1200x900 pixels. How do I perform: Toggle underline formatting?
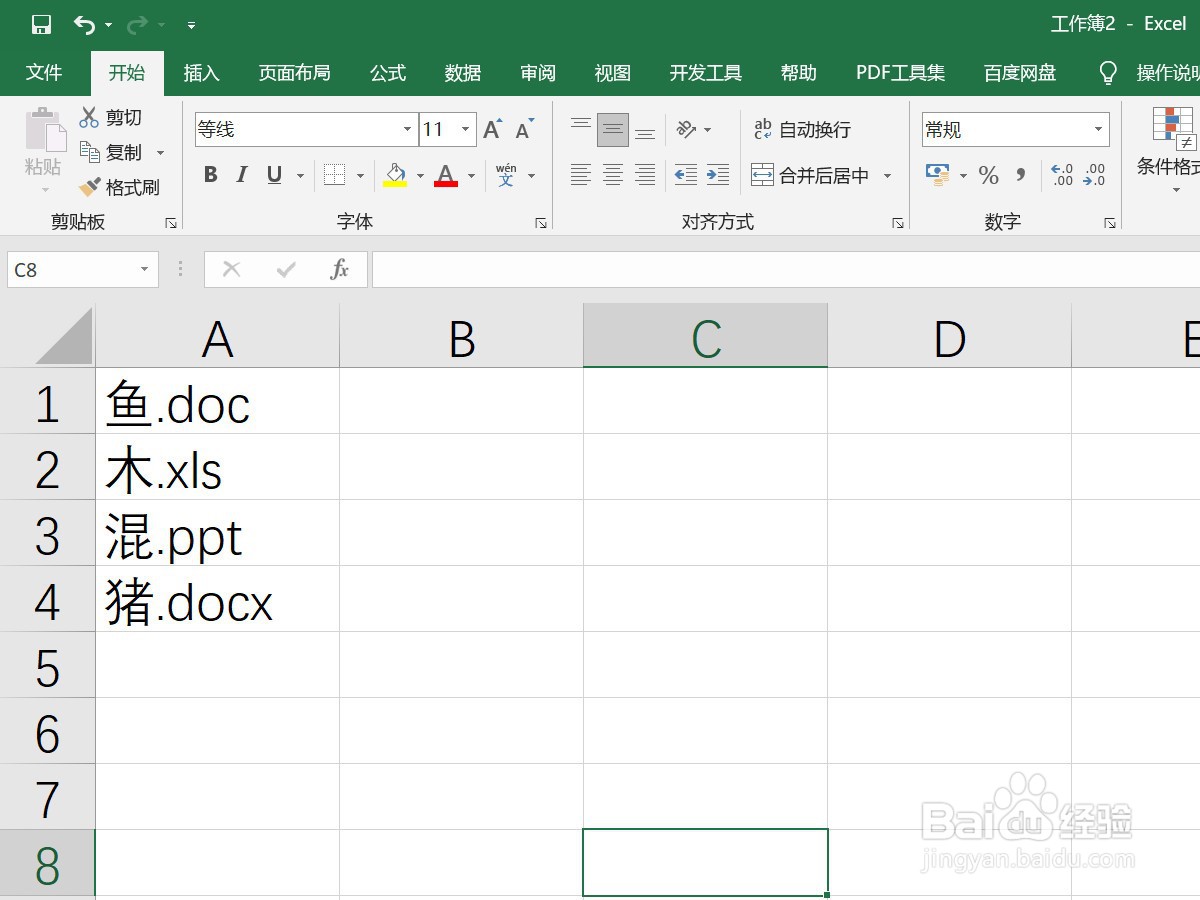point(274,176)
